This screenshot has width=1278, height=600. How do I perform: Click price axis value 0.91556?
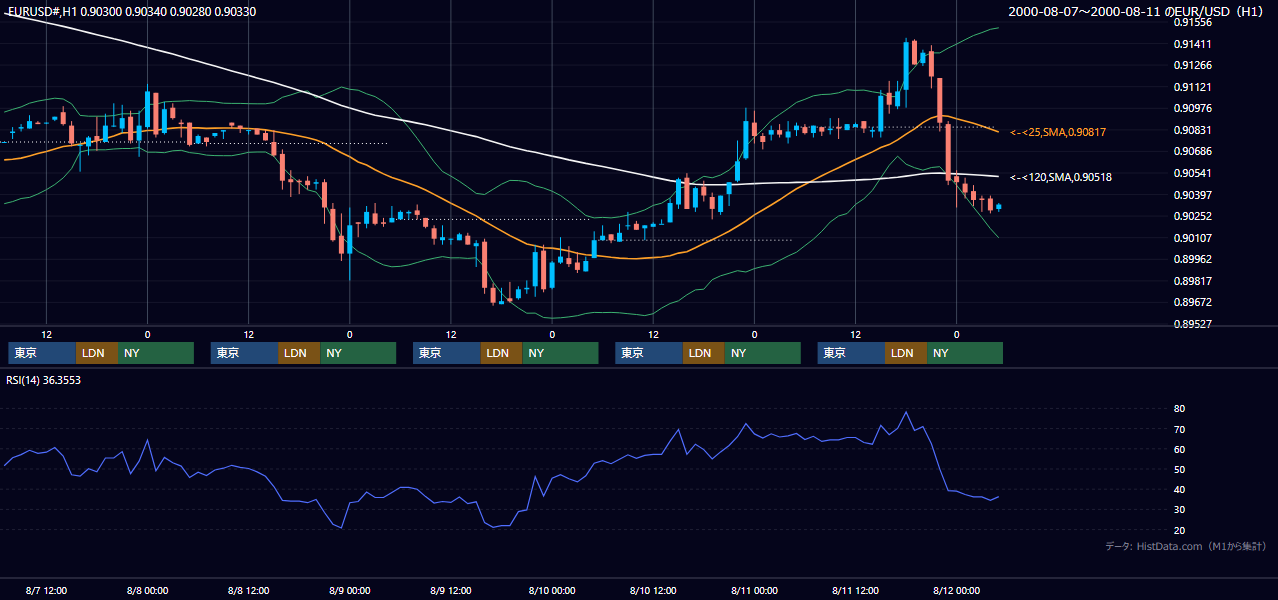(1193, 22)
